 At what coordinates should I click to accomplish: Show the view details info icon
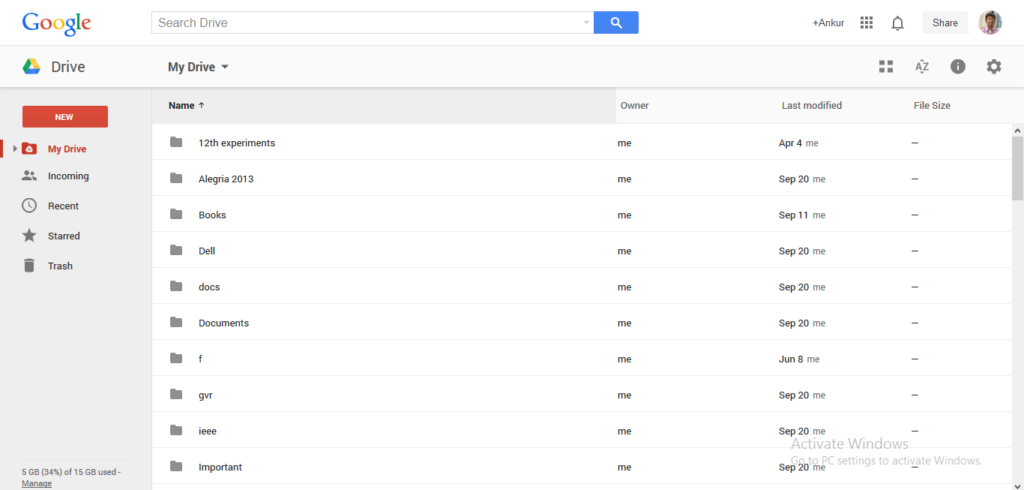coord(958,67)
